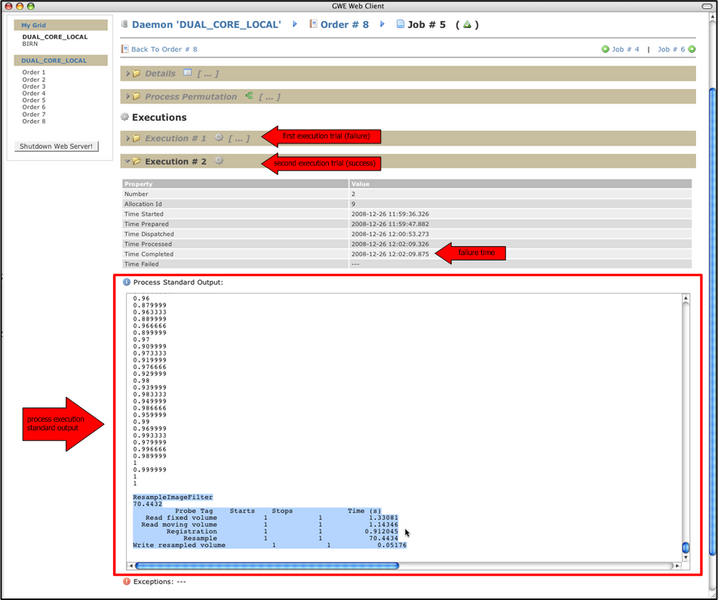Open Order 7 in sidebar
The image size is (718, 600).
33,114
